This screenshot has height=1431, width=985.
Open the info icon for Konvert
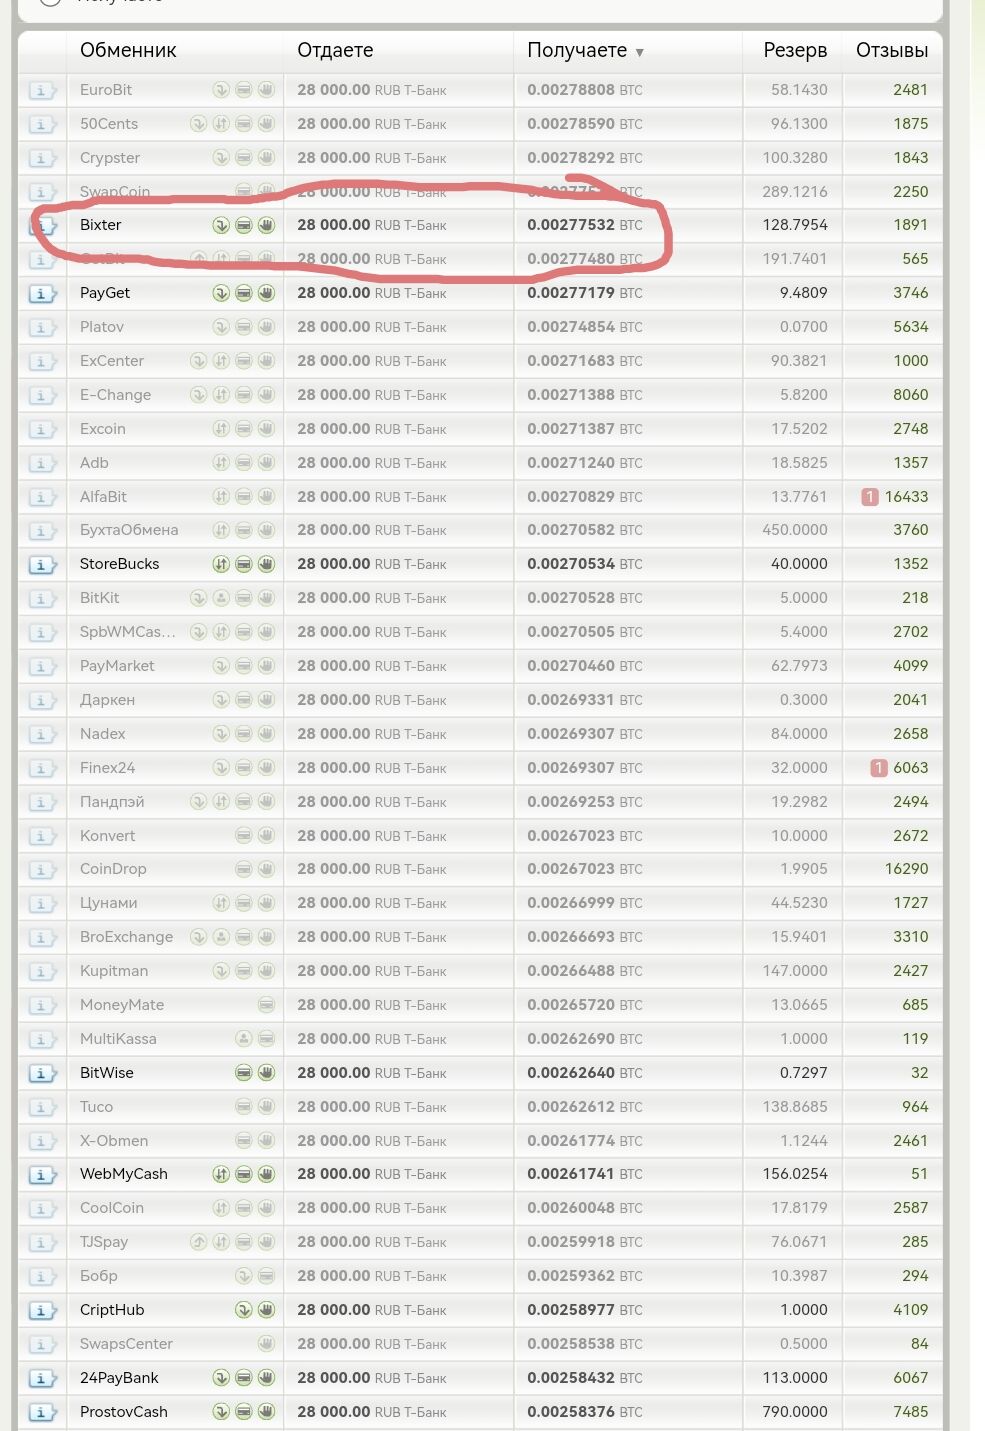41,837
